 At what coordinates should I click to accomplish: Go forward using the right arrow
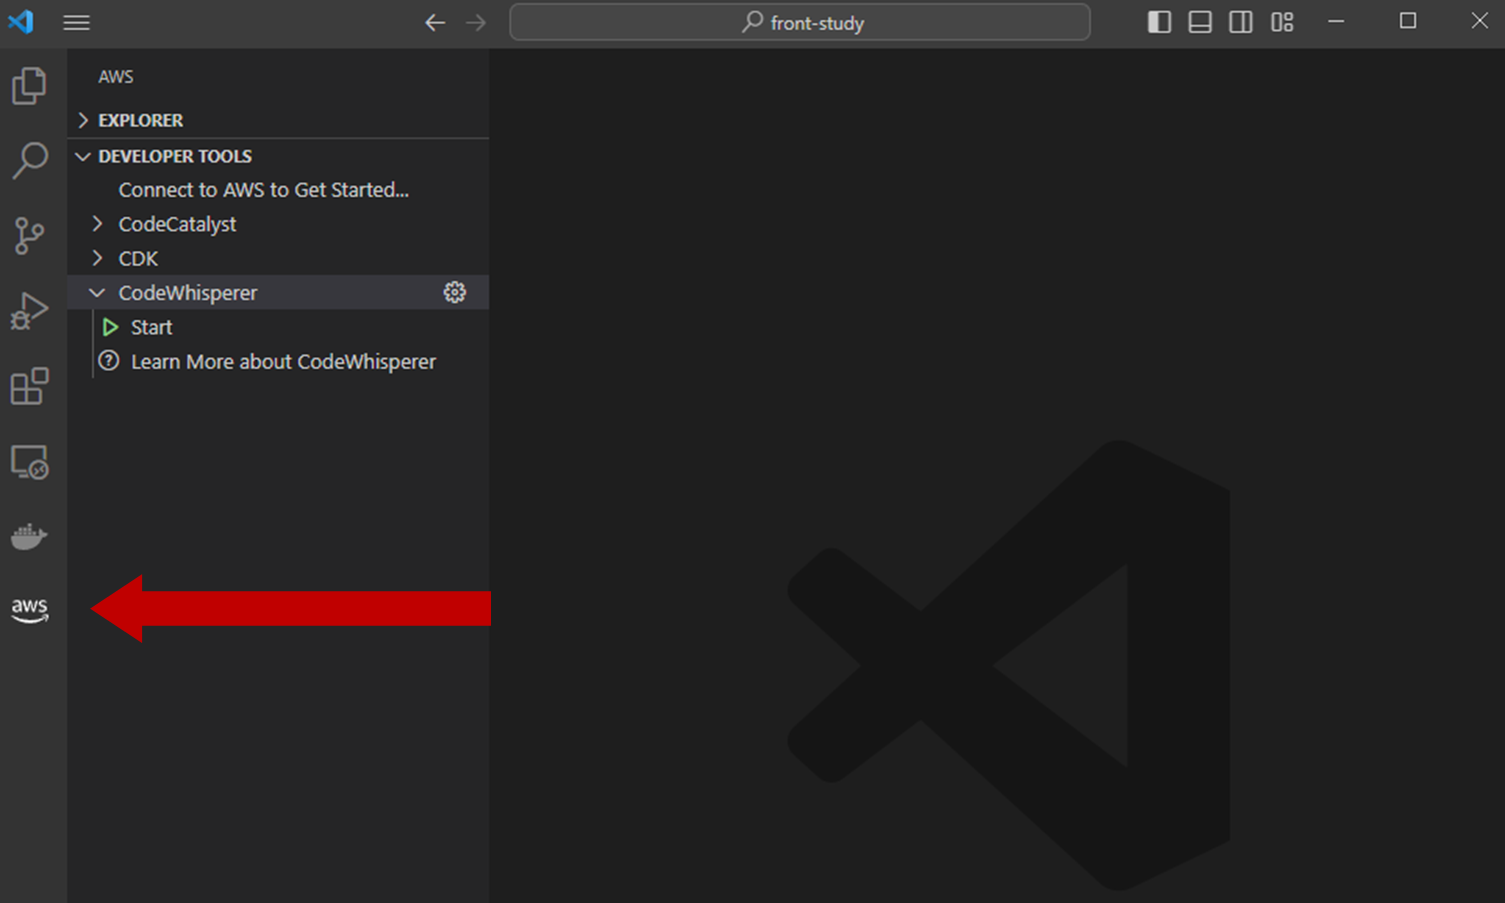point(476,22)
